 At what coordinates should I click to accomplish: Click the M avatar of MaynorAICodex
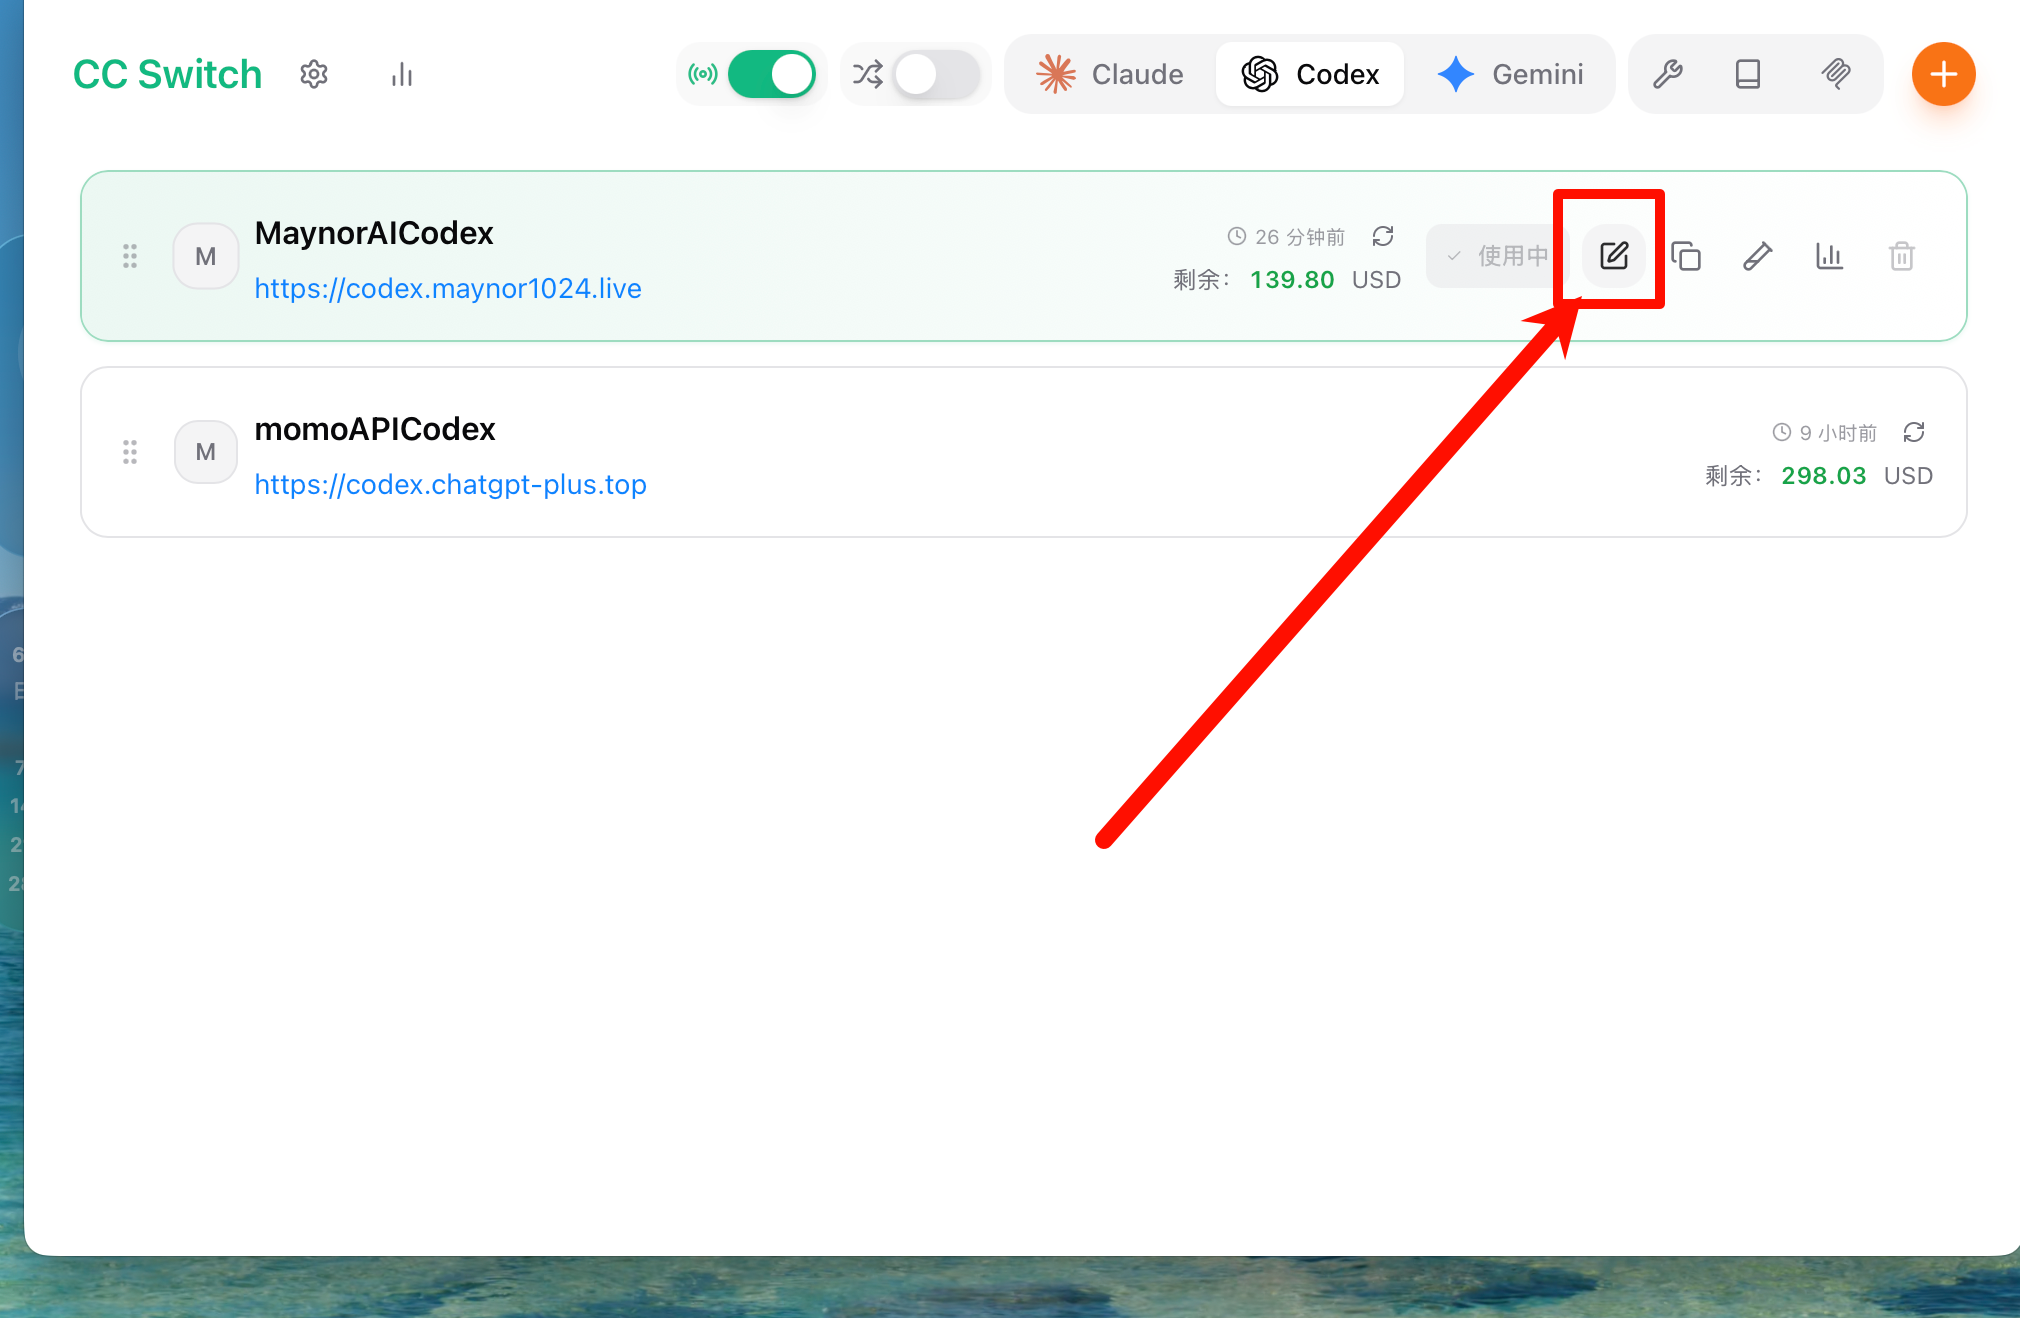coord(206,256)
